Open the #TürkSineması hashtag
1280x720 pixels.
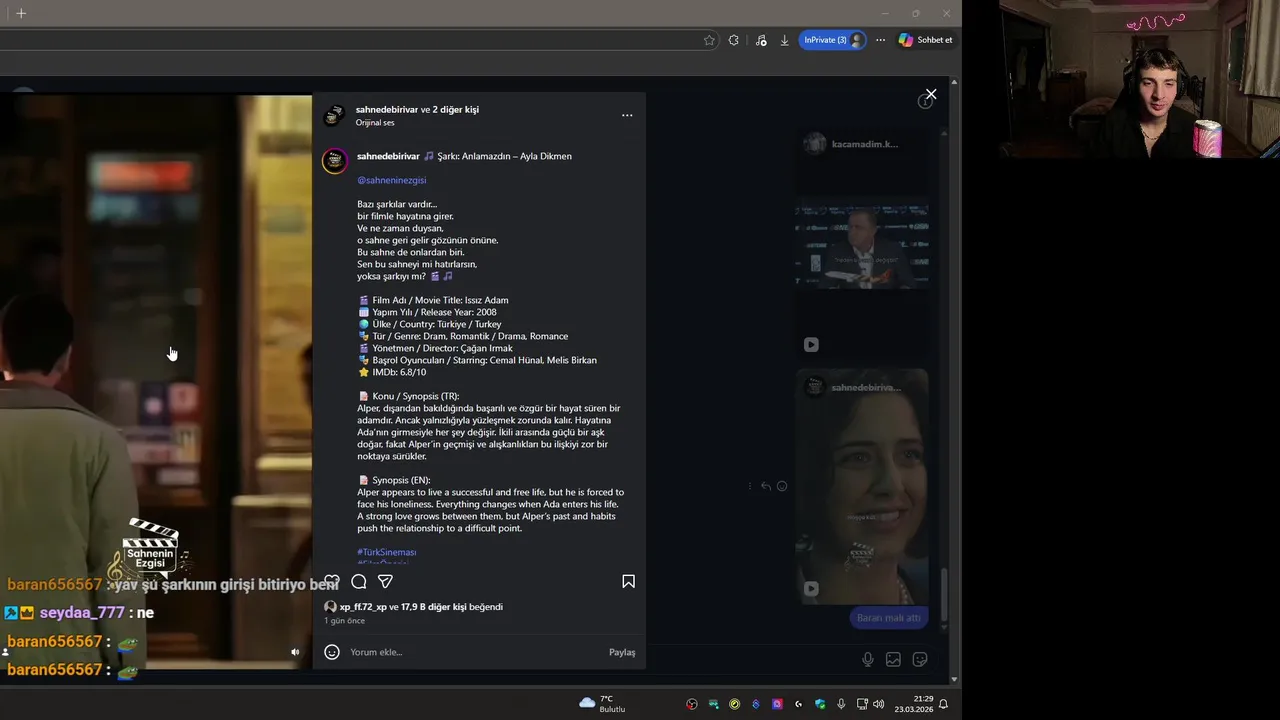386,552
